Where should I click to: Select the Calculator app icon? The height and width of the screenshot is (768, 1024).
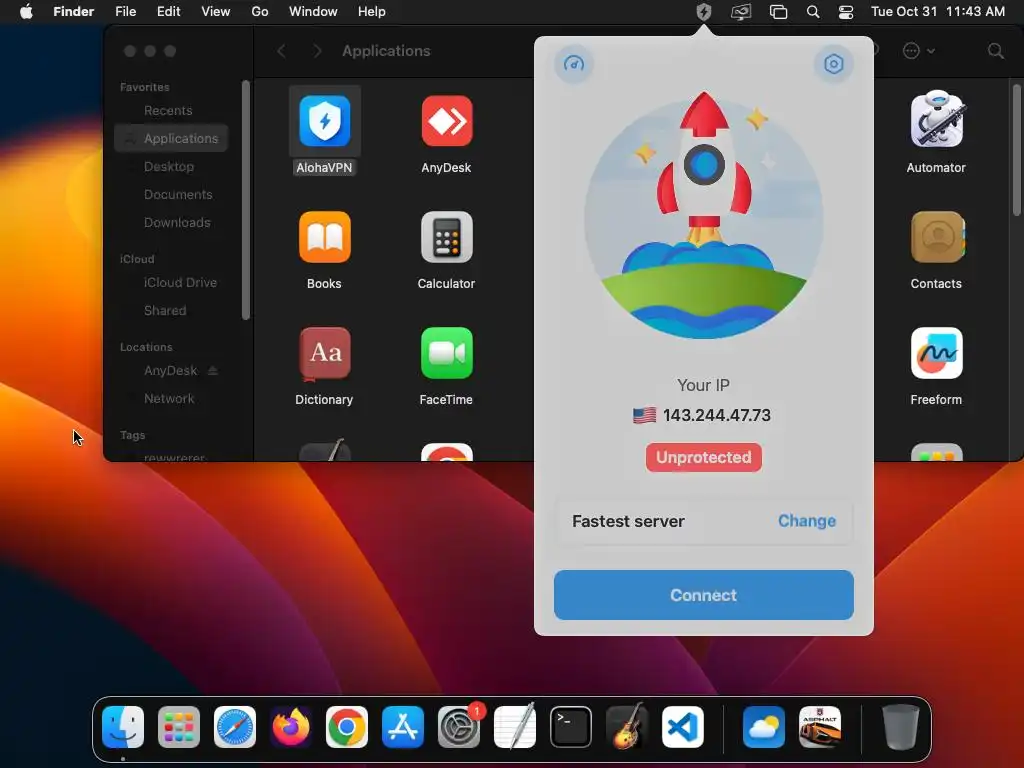click(447, 237)
